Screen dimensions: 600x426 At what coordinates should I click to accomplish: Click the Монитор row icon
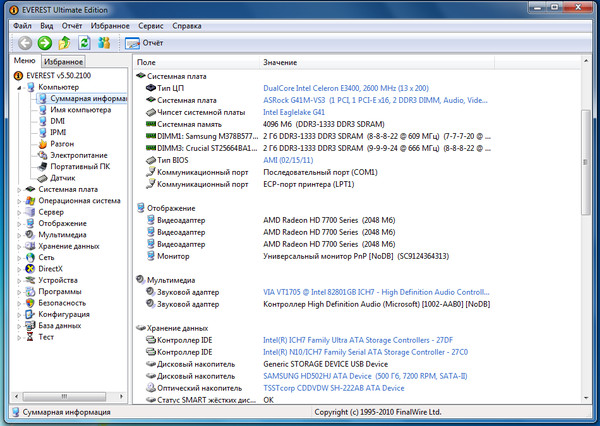click(151, 256)
